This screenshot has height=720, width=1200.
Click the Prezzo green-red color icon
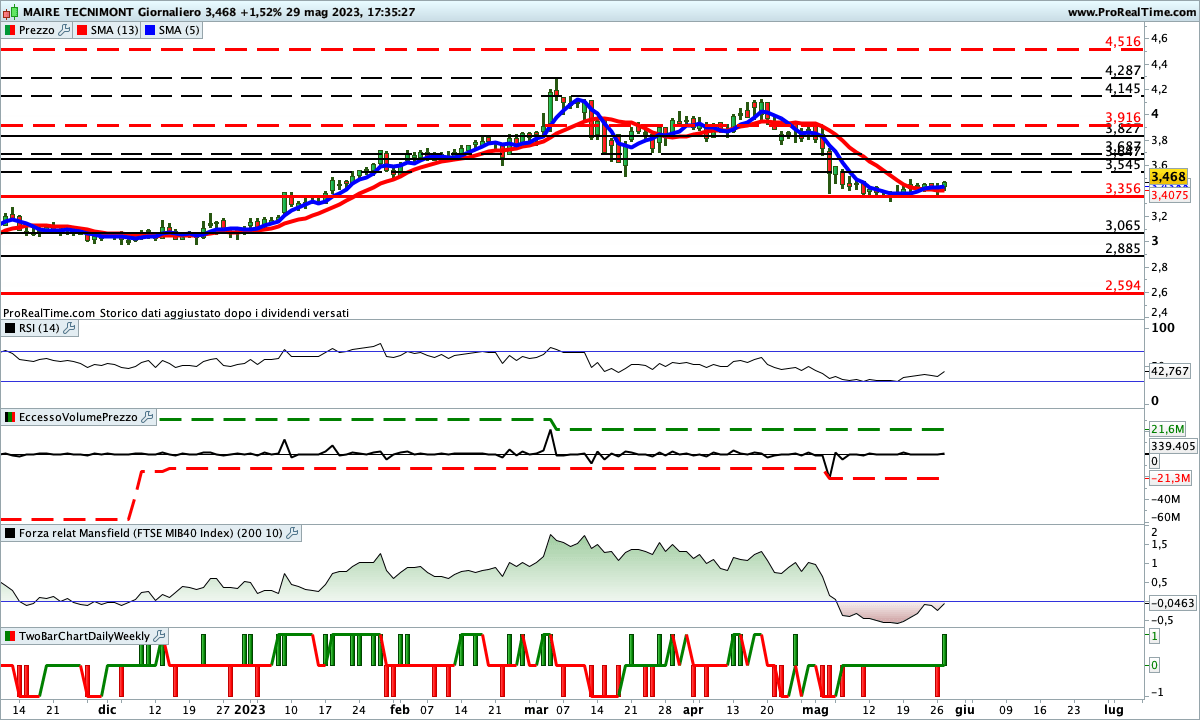pyautogui.click(x=10, y=30)
